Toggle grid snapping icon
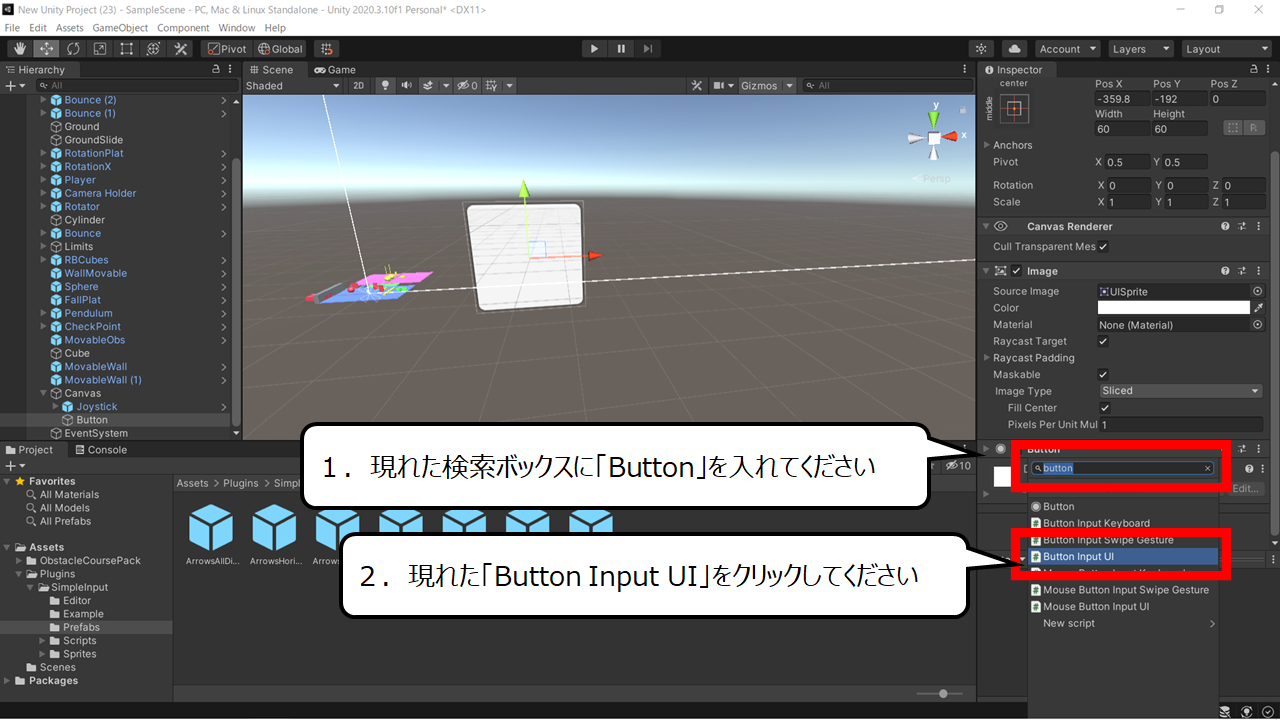1280x720 pixels. click(x=326, y=48)
